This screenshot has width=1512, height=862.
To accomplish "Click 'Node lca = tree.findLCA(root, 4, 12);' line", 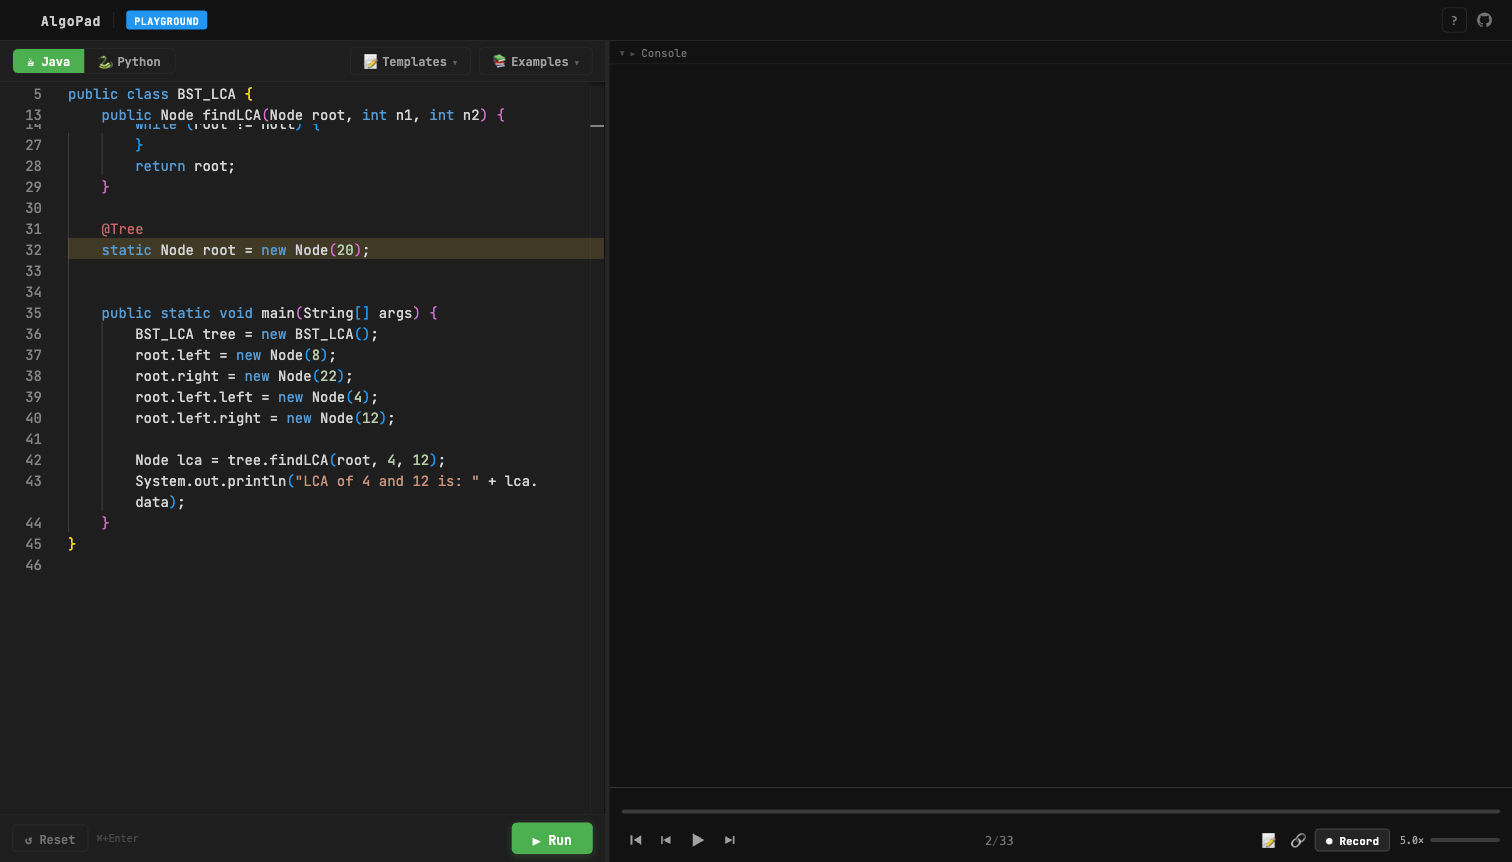I will coord(290,460).
